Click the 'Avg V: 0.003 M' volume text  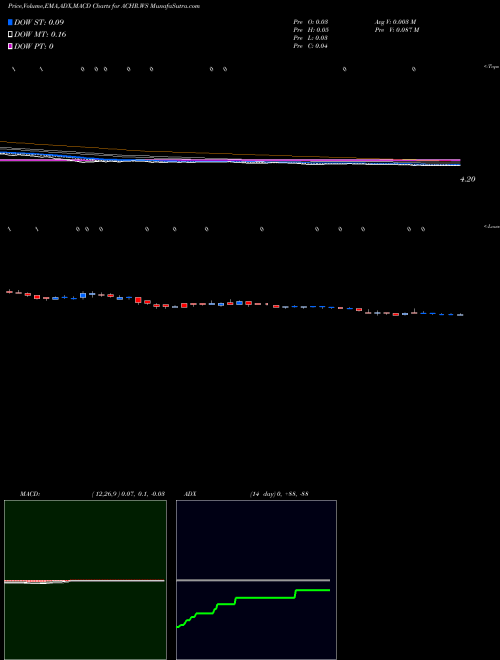click(395, 22)
